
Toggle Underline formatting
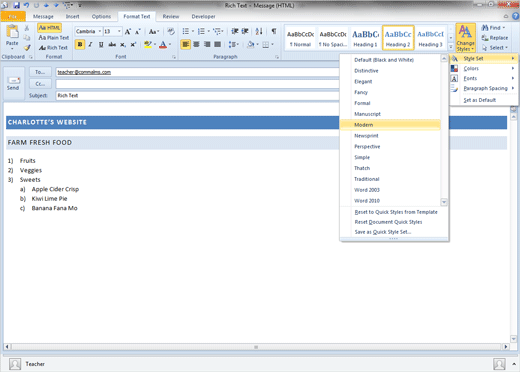[101, 44]
